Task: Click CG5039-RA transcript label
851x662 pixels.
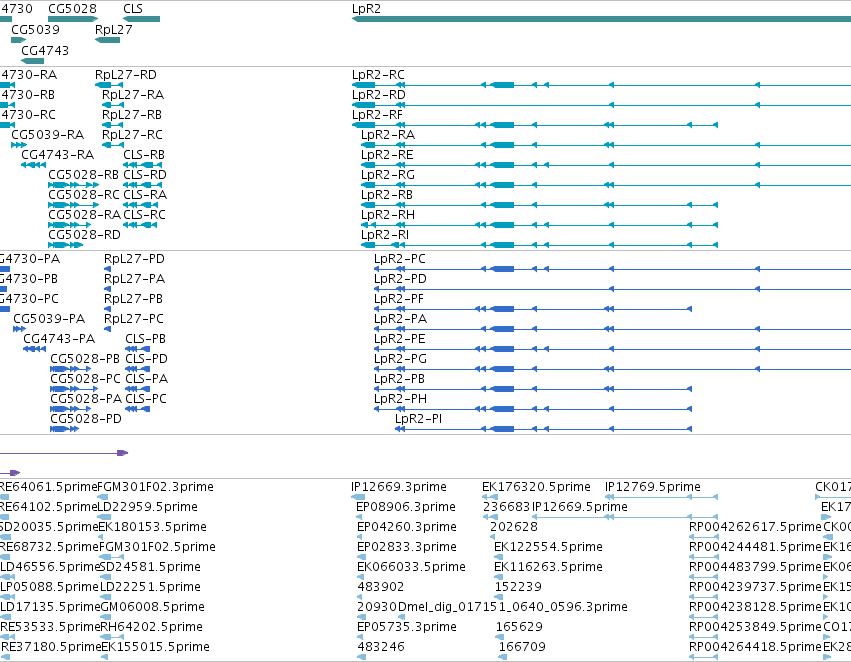Action: tap(48, 135)
